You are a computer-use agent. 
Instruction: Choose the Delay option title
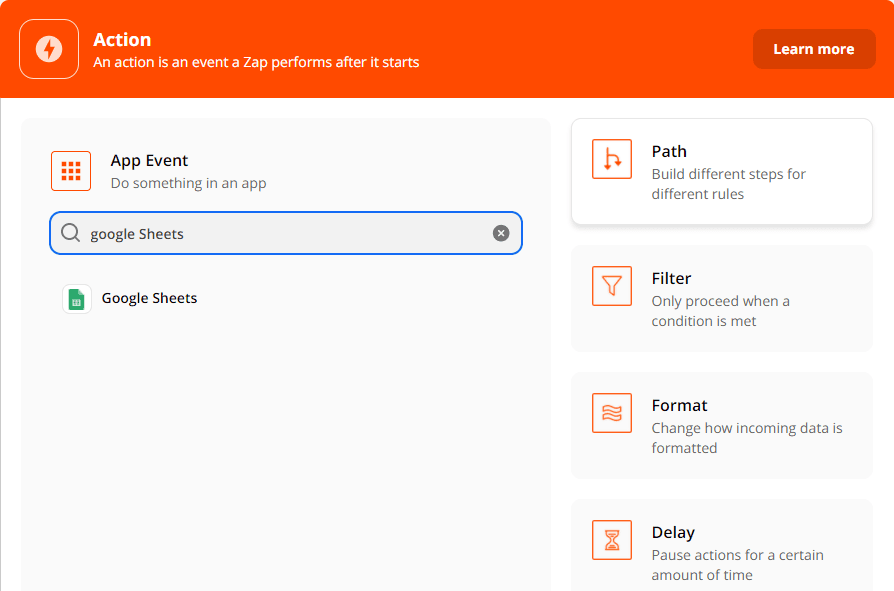point(673,532)
